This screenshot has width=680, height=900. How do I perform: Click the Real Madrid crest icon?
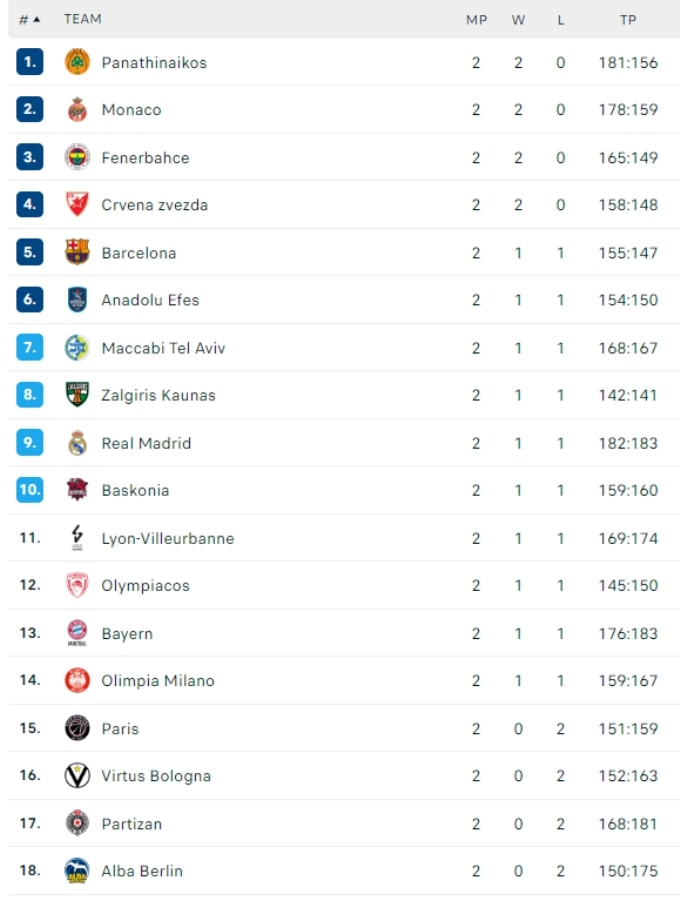tap(77, 443)
